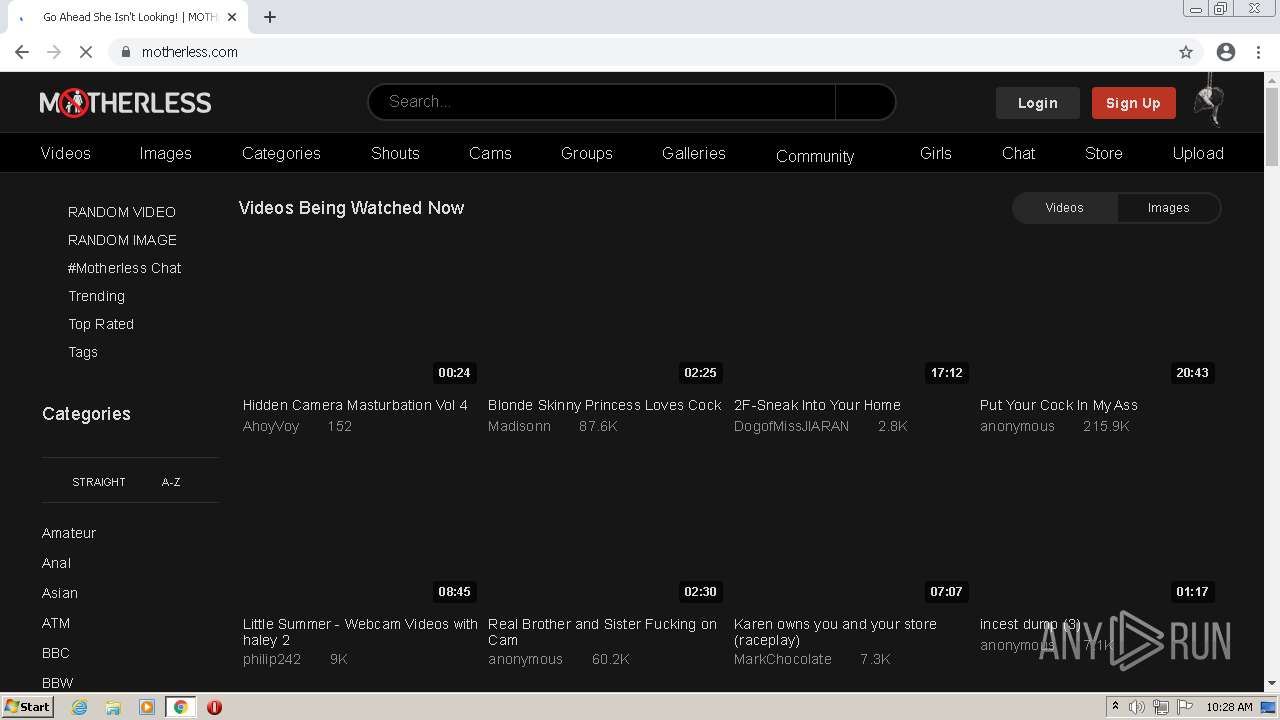The image size is (1280, 720).
Task: Switch to Chrome in the taskbar
Action: click(x=181, y=707)
